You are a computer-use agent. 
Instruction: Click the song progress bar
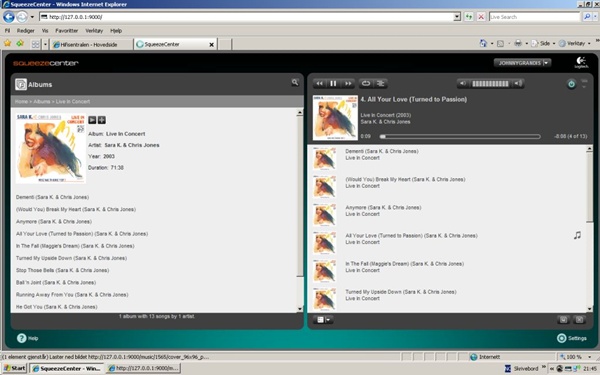click(x=460, y=137)
